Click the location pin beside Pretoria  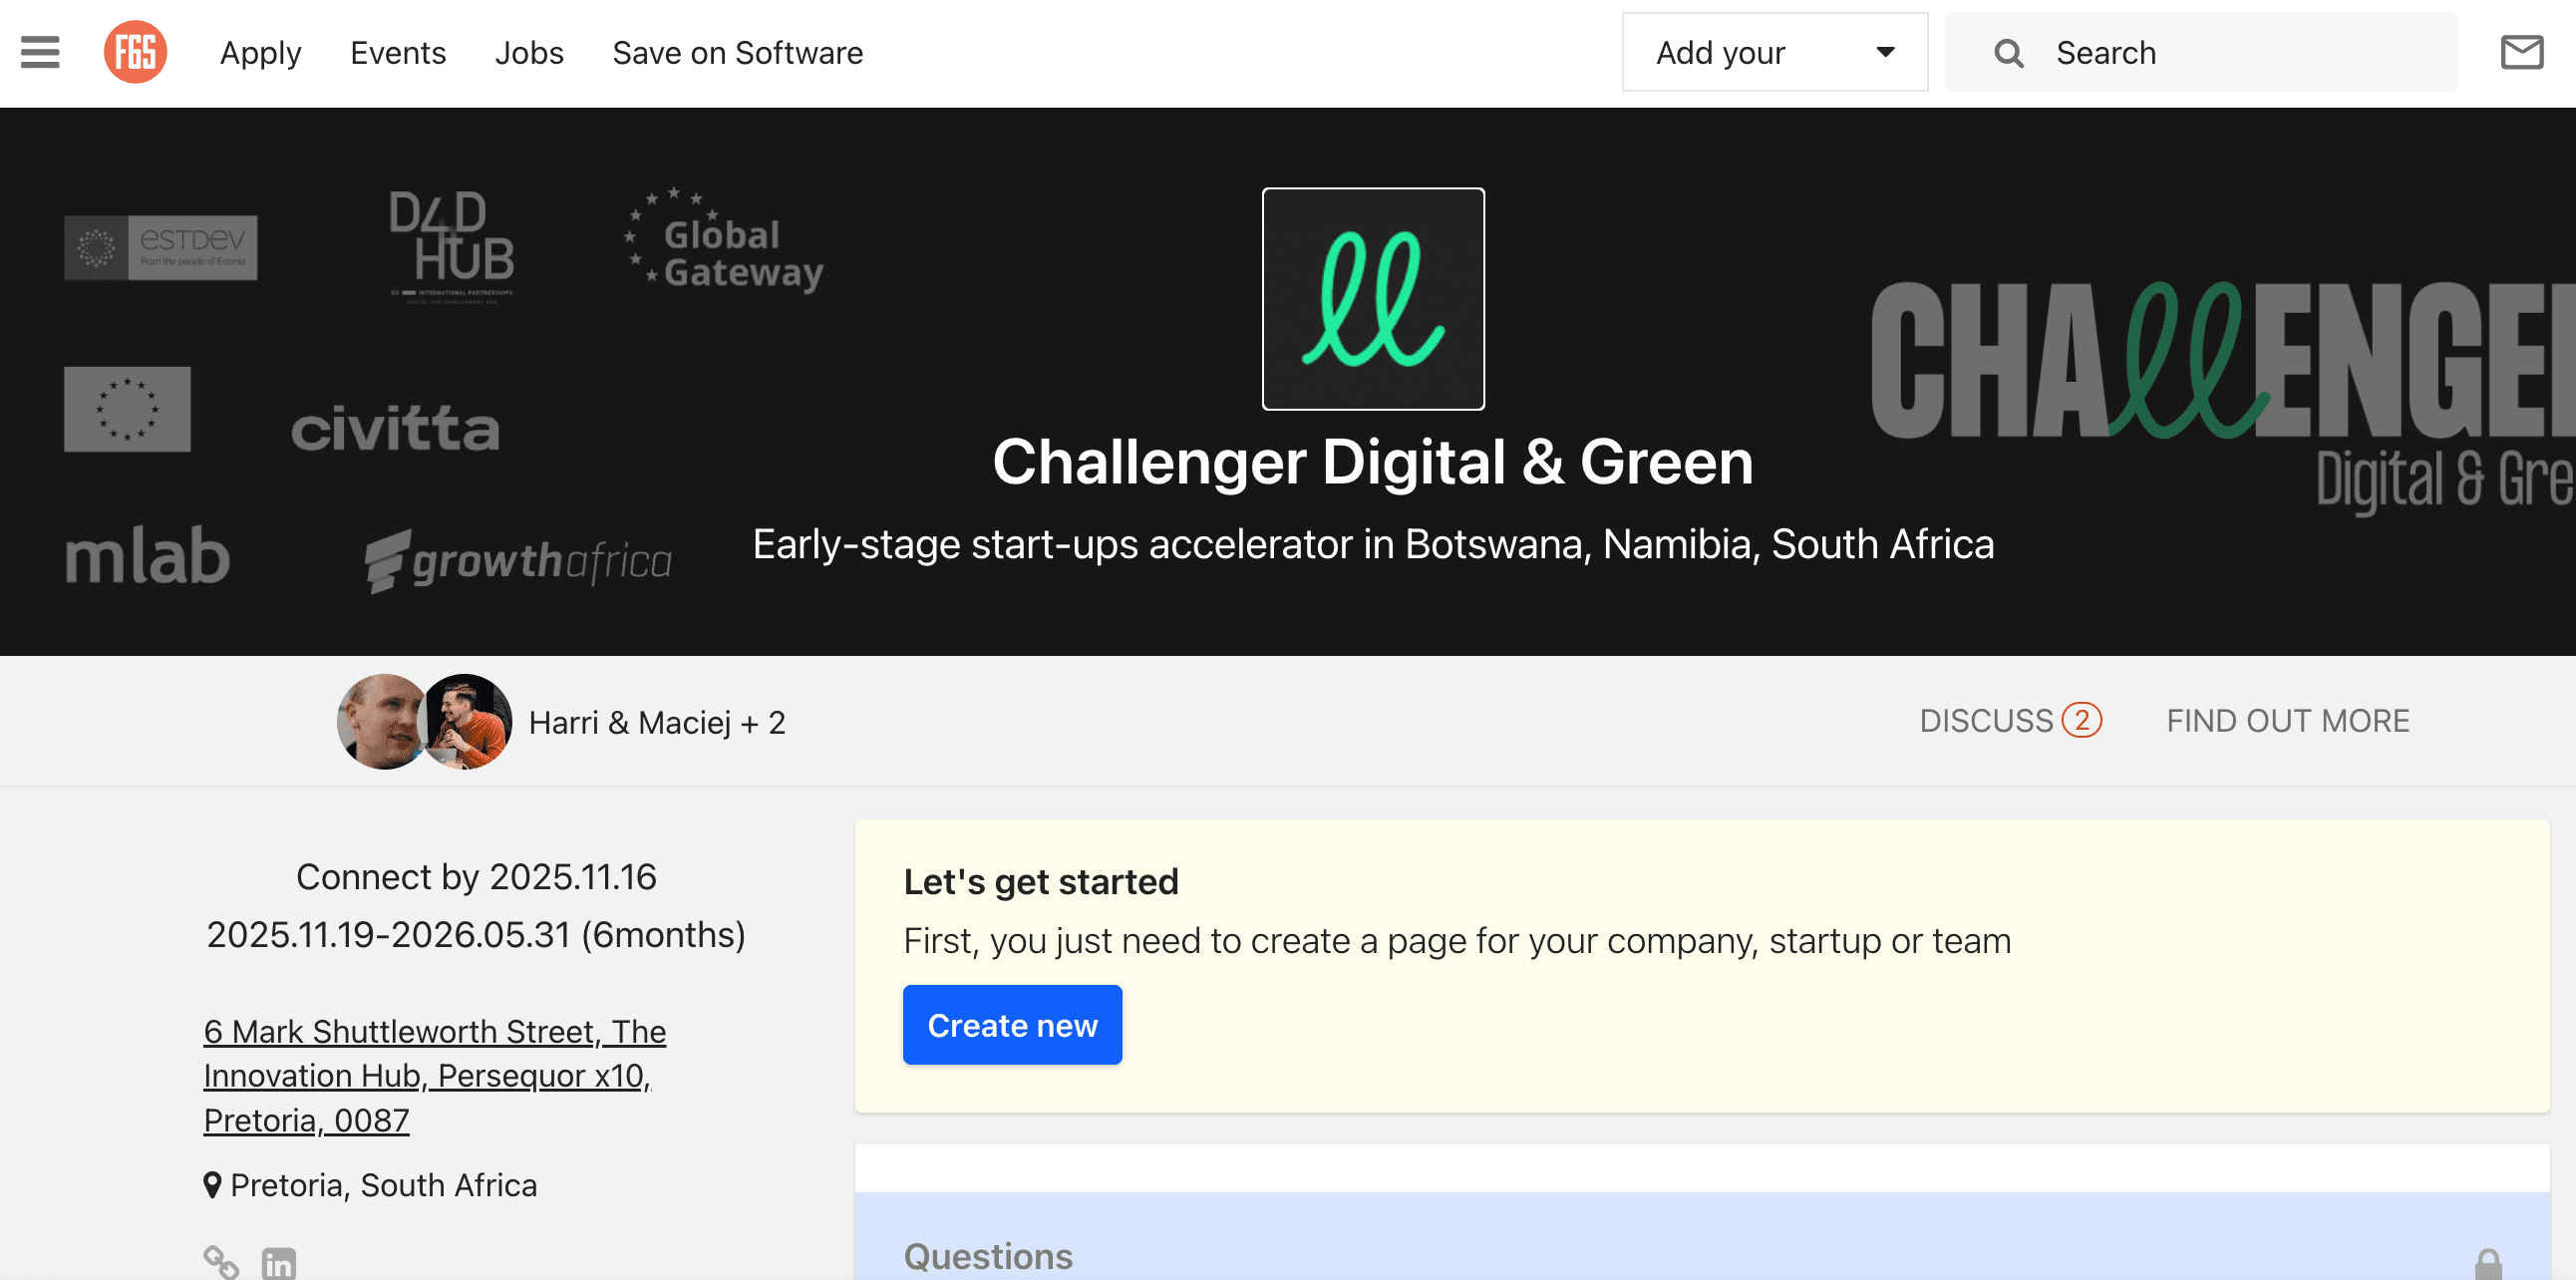212,1184
